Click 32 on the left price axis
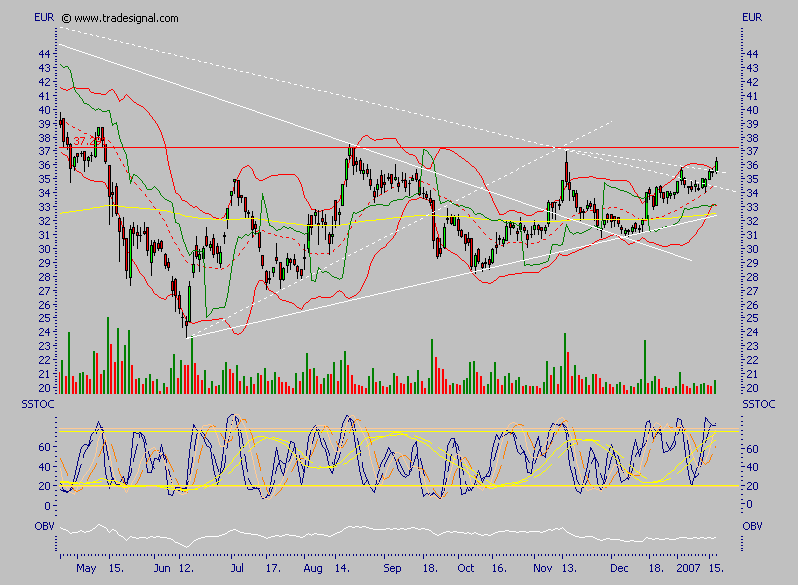Viewport: 798px width, 585px height. [44, 221]
